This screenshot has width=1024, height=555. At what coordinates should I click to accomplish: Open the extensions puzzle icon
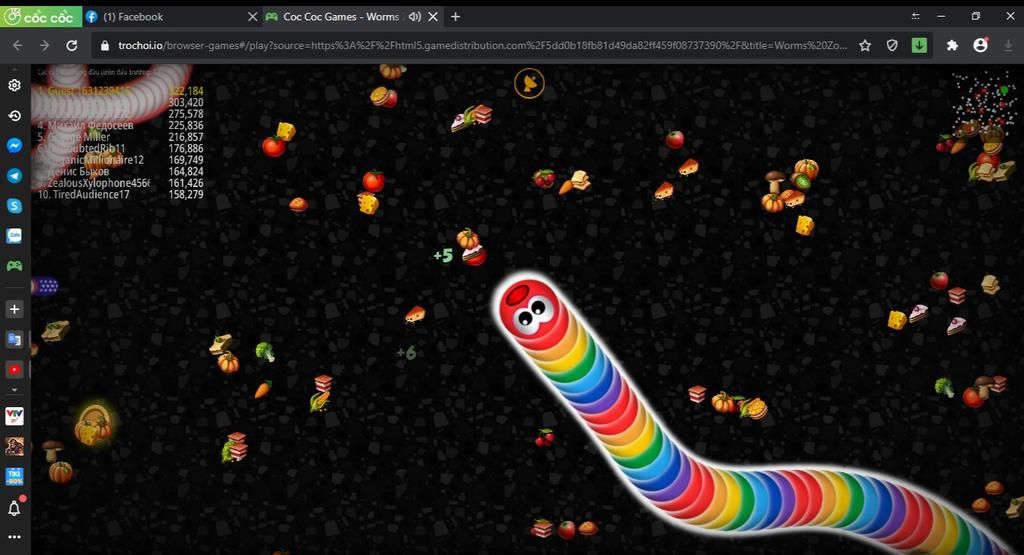pos(952,45)
